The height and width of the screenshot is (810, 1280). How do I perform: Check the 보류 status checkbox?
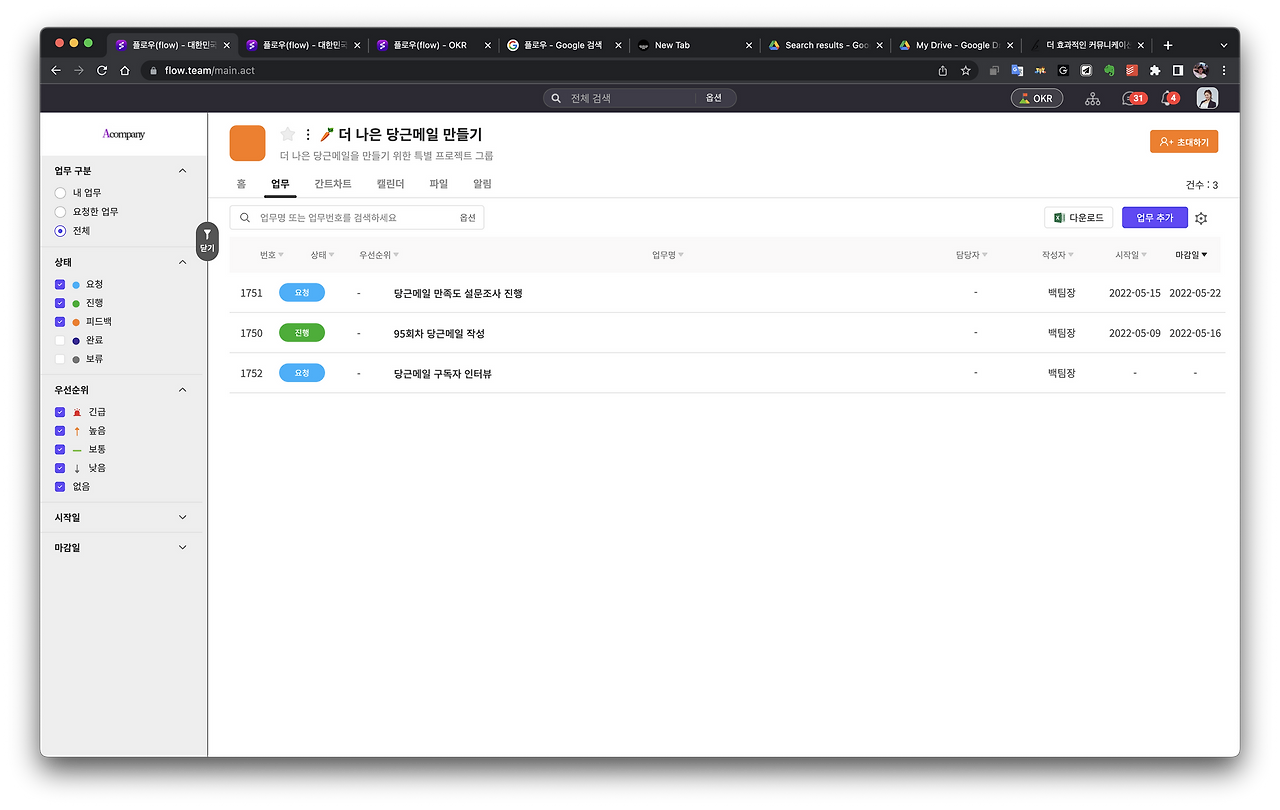click(60, 359)
